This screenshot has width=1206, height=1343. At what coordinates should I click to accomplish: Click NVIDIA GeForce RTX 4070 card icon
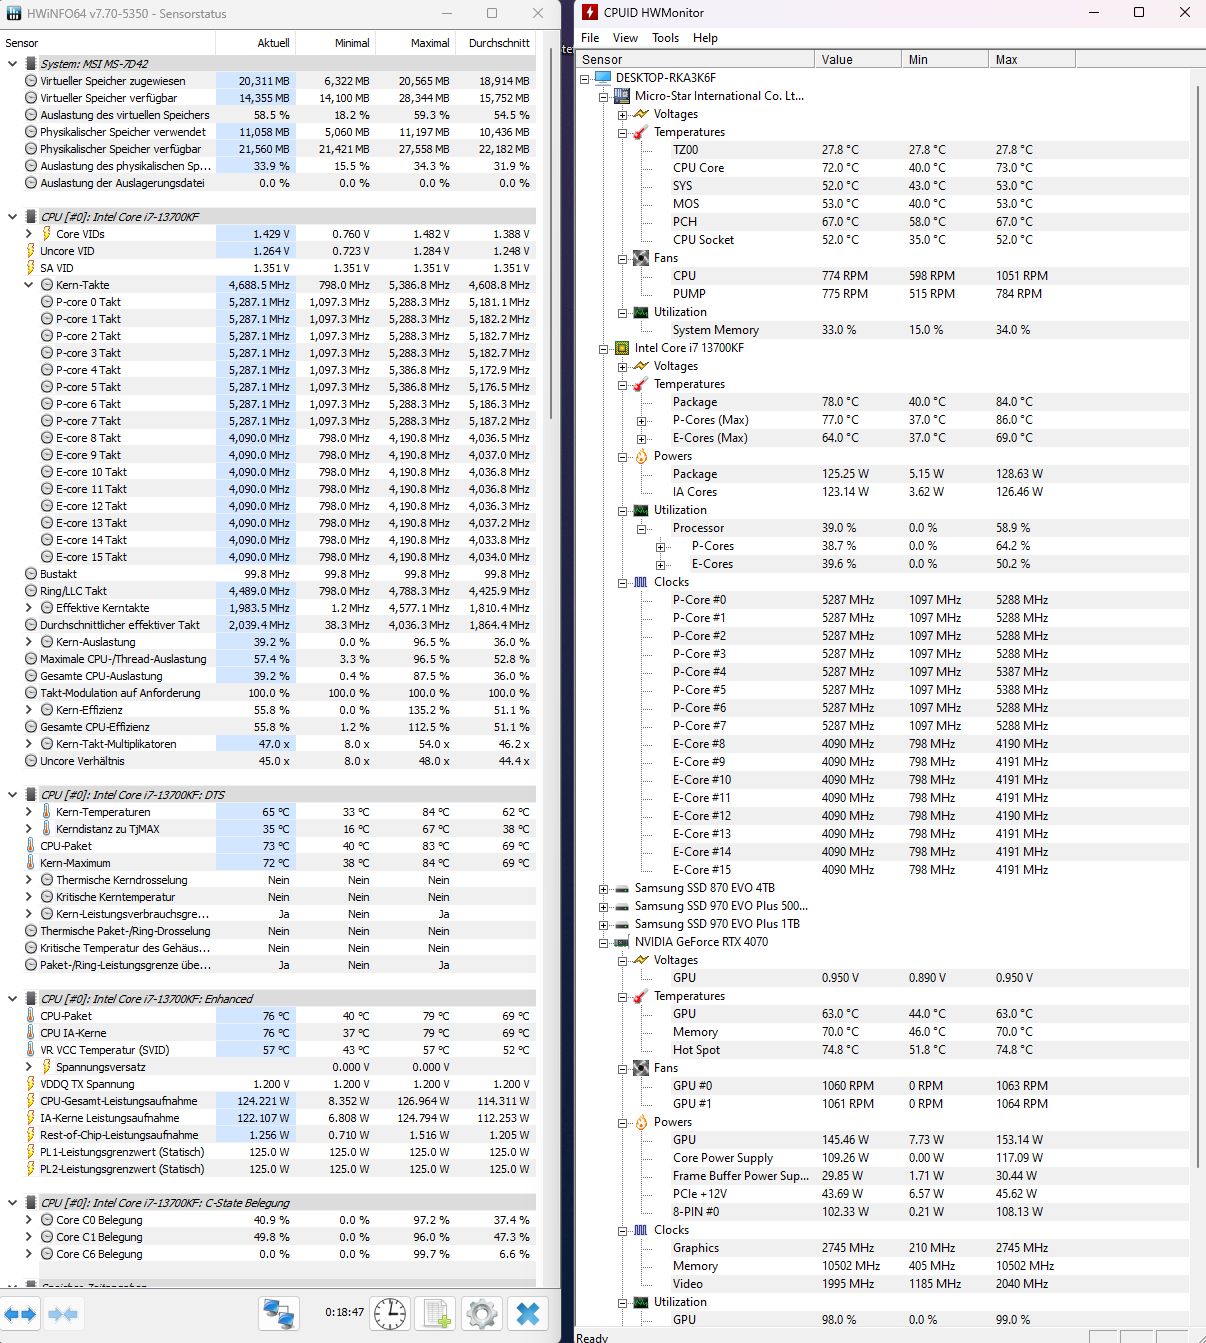coord(622,942)
